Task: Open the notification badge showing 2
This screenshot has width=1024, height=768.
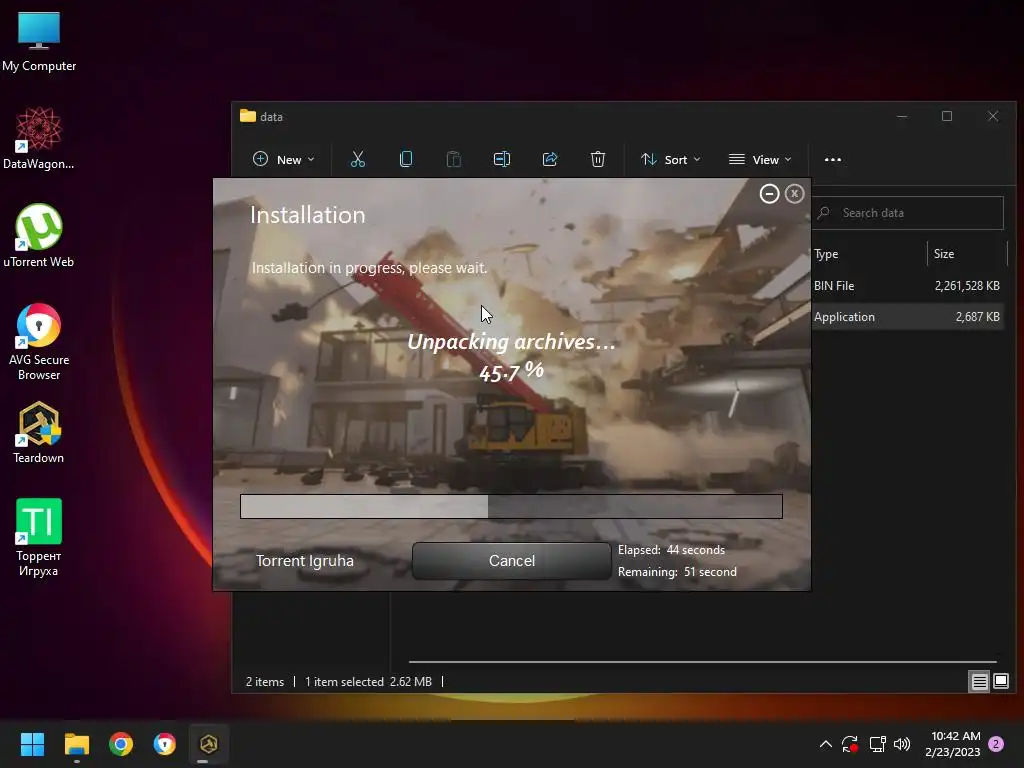Action: tap(996, 744)
